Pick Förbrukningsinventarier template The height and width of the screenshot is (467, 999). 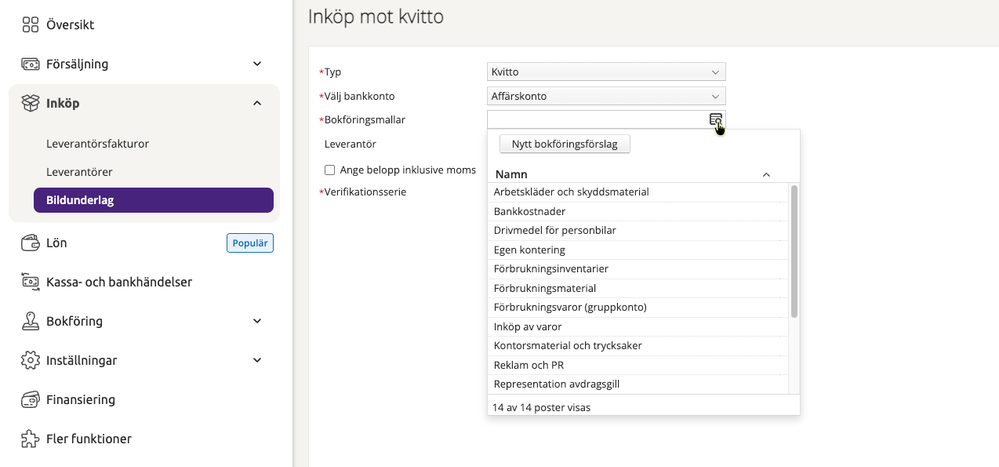click(638, 269)
